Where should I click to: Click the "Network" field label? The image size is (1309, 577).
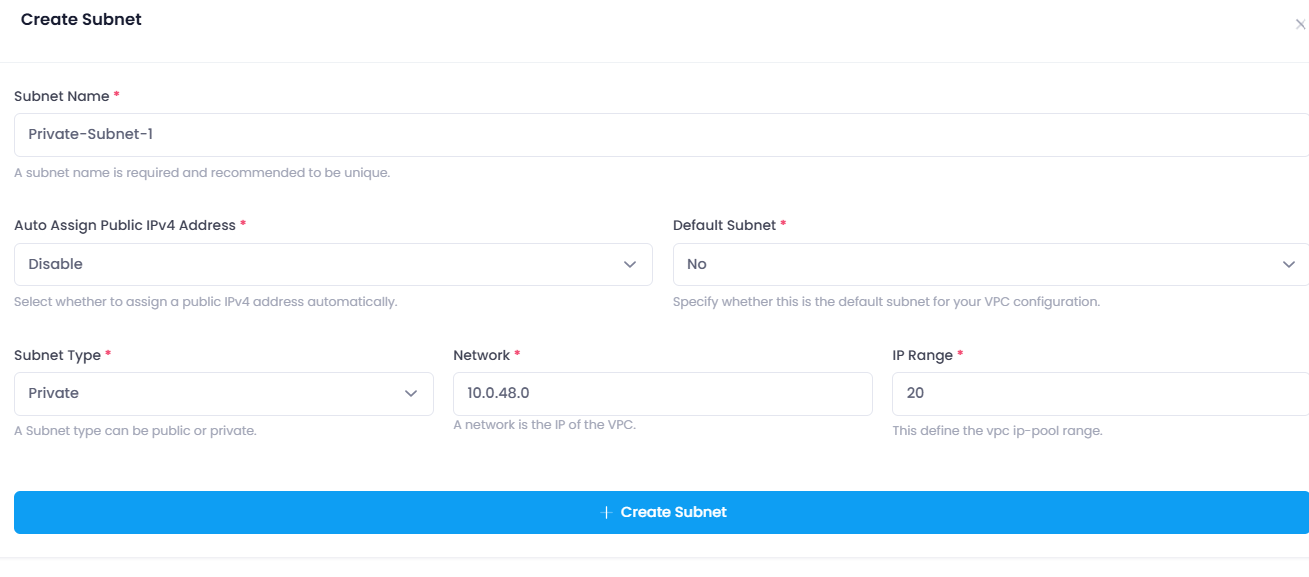(x=481, y=355)
